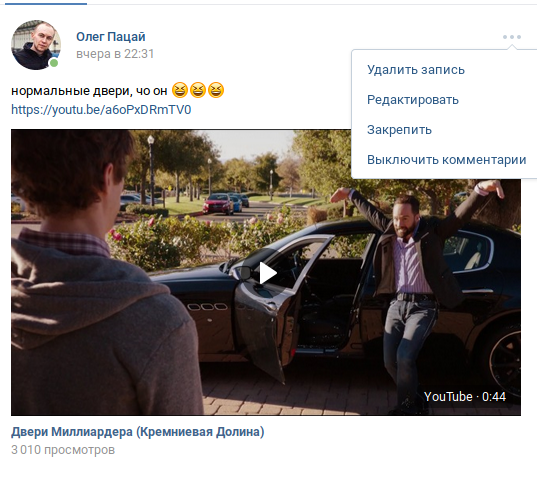
Task: Click the video thumbnail with black car
Action: pyautogui.click(x=266, y=273)
